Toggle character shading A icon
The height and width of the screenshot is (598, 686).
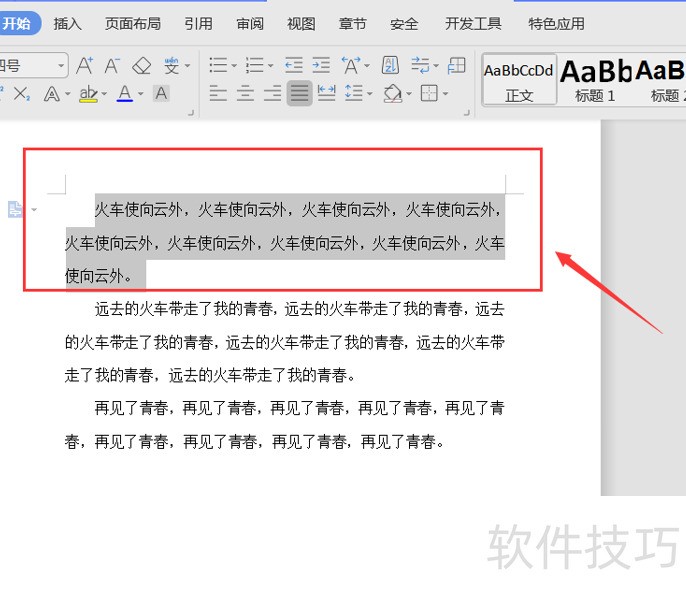point(161,93)
